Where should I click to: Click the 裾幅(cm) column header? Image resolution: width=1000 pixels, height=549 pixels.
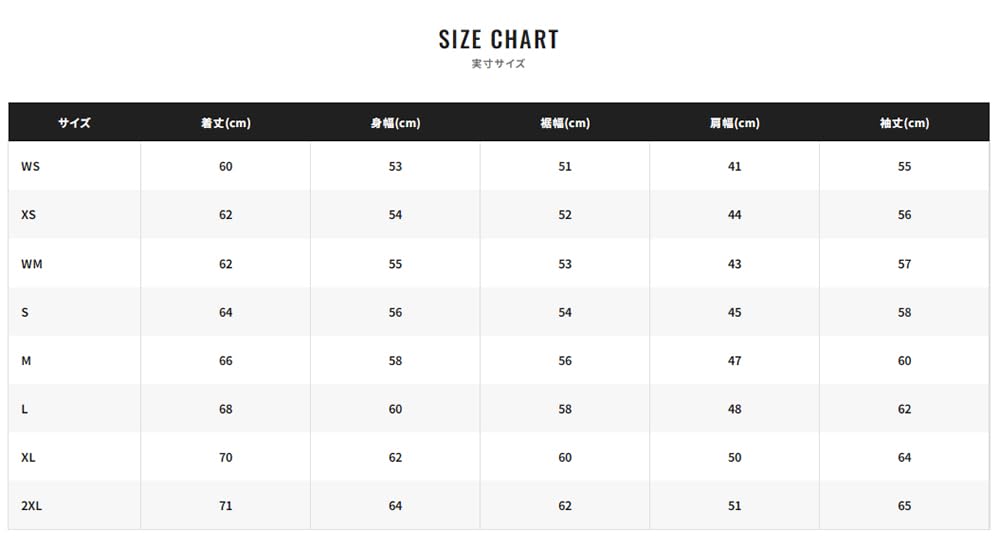565,123
